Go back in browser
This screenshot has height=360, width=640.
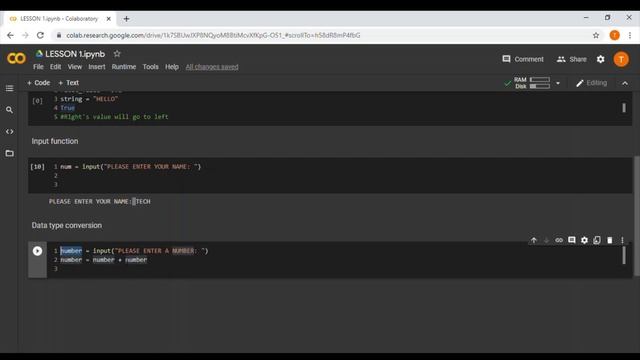click(10, 36)
